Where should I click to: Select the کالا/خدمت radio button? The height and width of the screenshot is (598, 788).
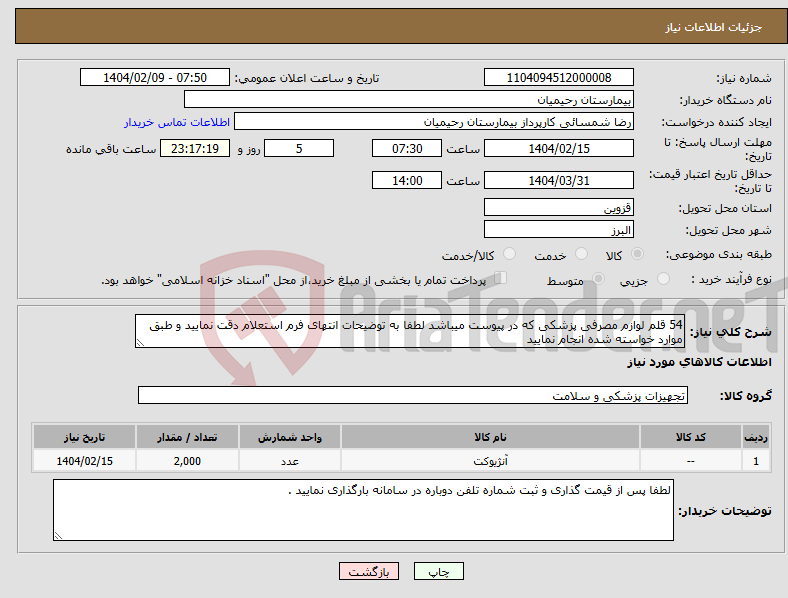[510, 254]
